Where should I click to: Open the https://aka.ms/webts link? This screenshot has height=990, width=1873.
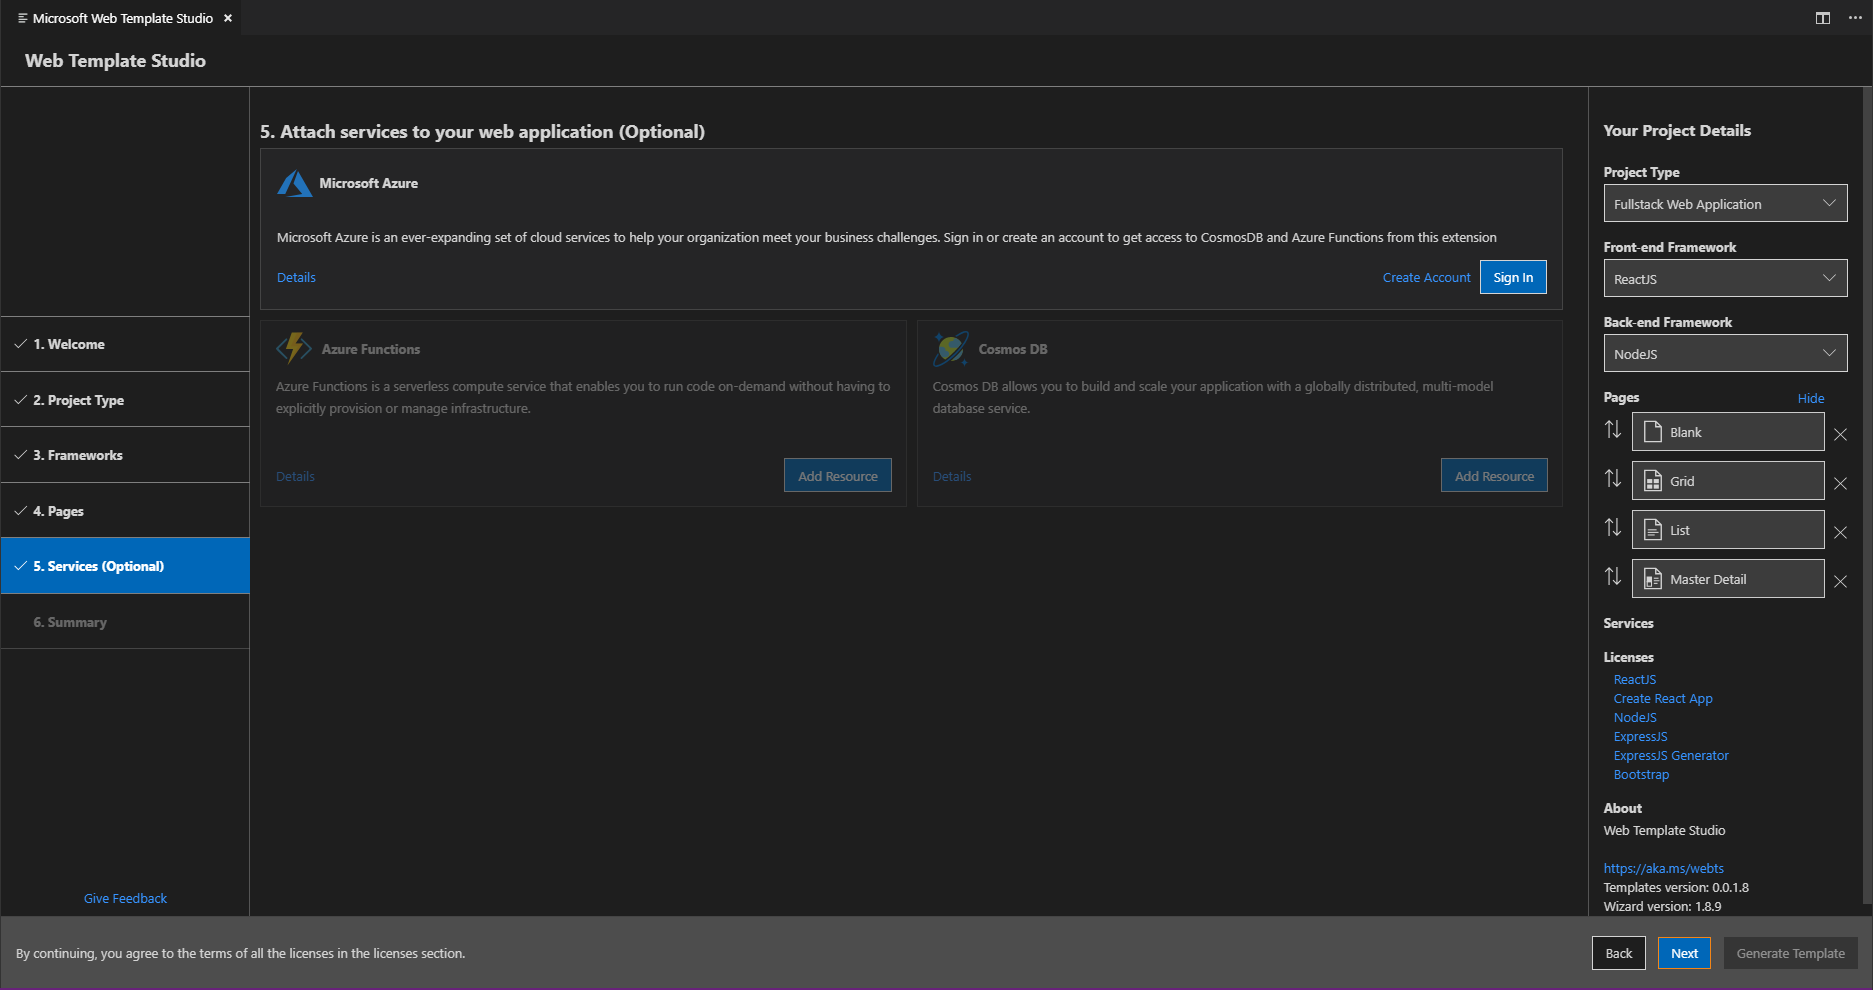(x=1664, y=868)
